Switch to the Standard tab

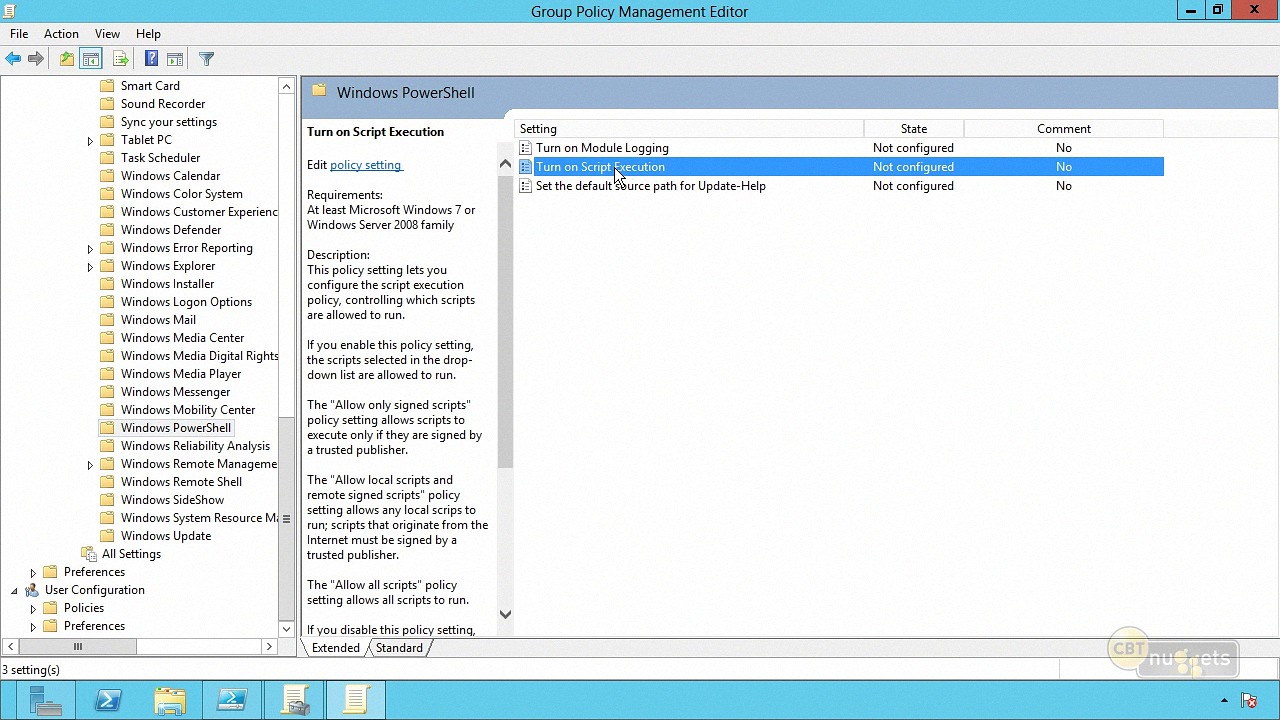[x=399, y=648]
